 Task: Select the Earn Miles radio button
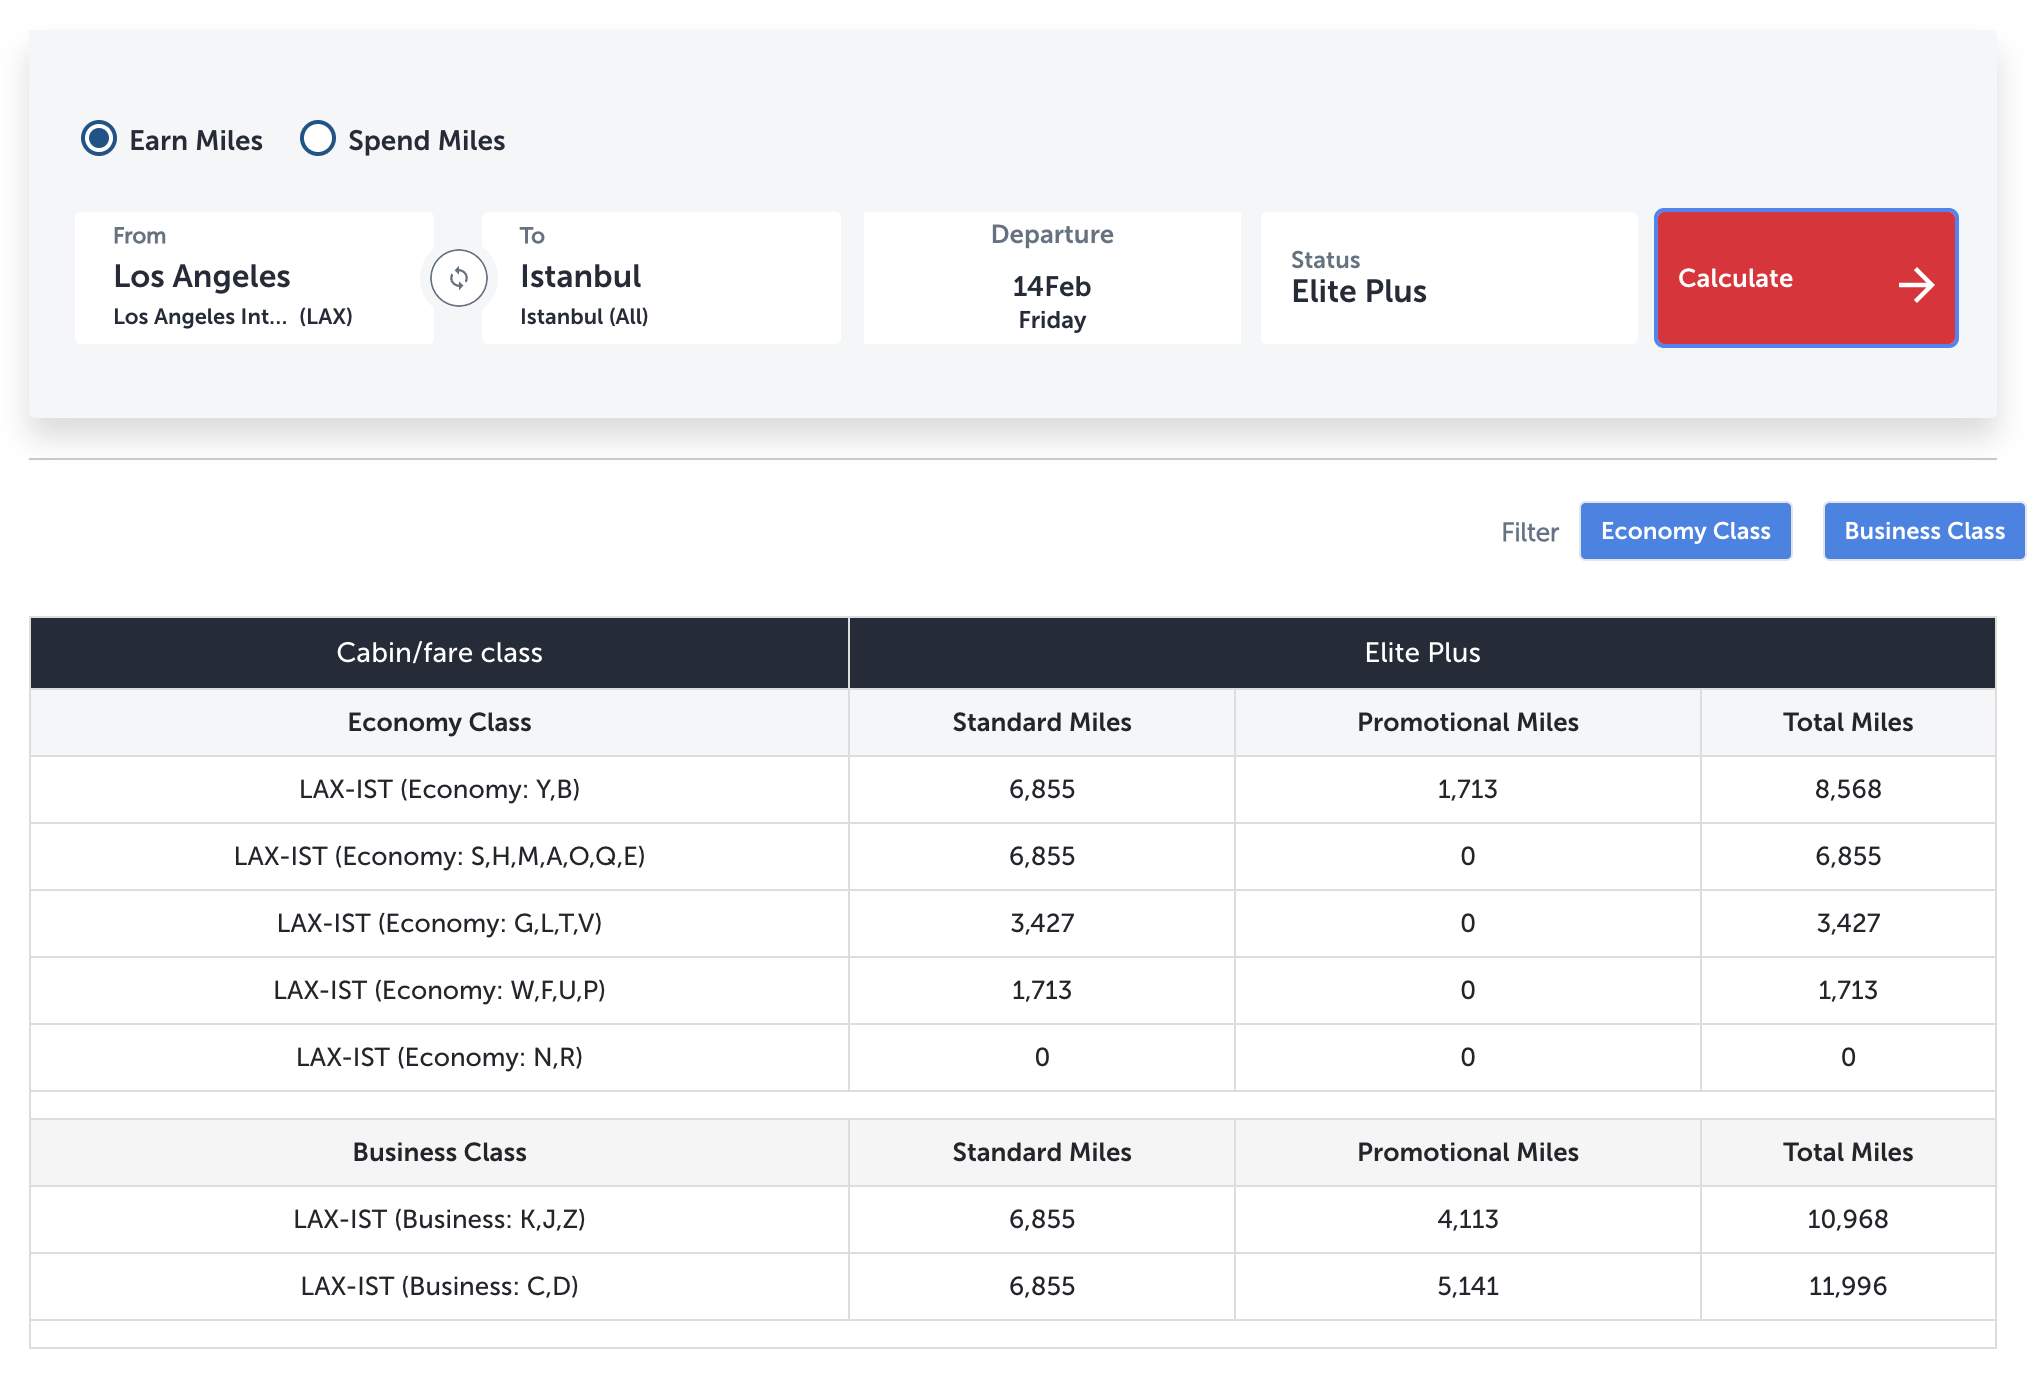(99, 138)
